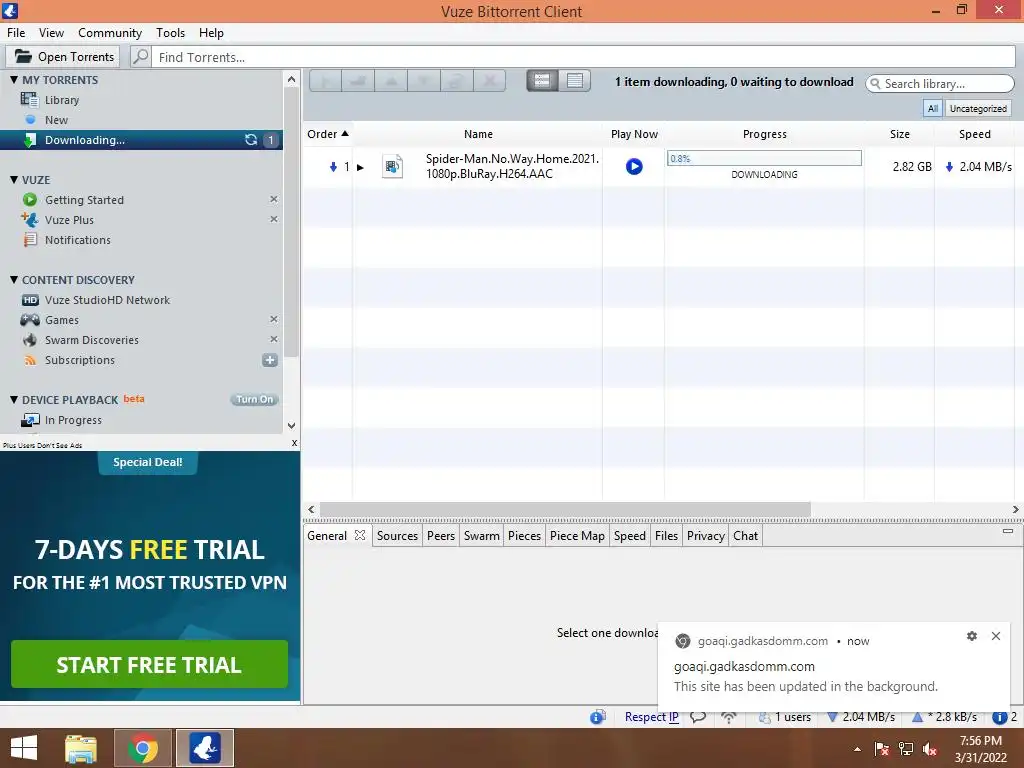
Task: Switch to the Peers tab
Action: coord(441,536)
